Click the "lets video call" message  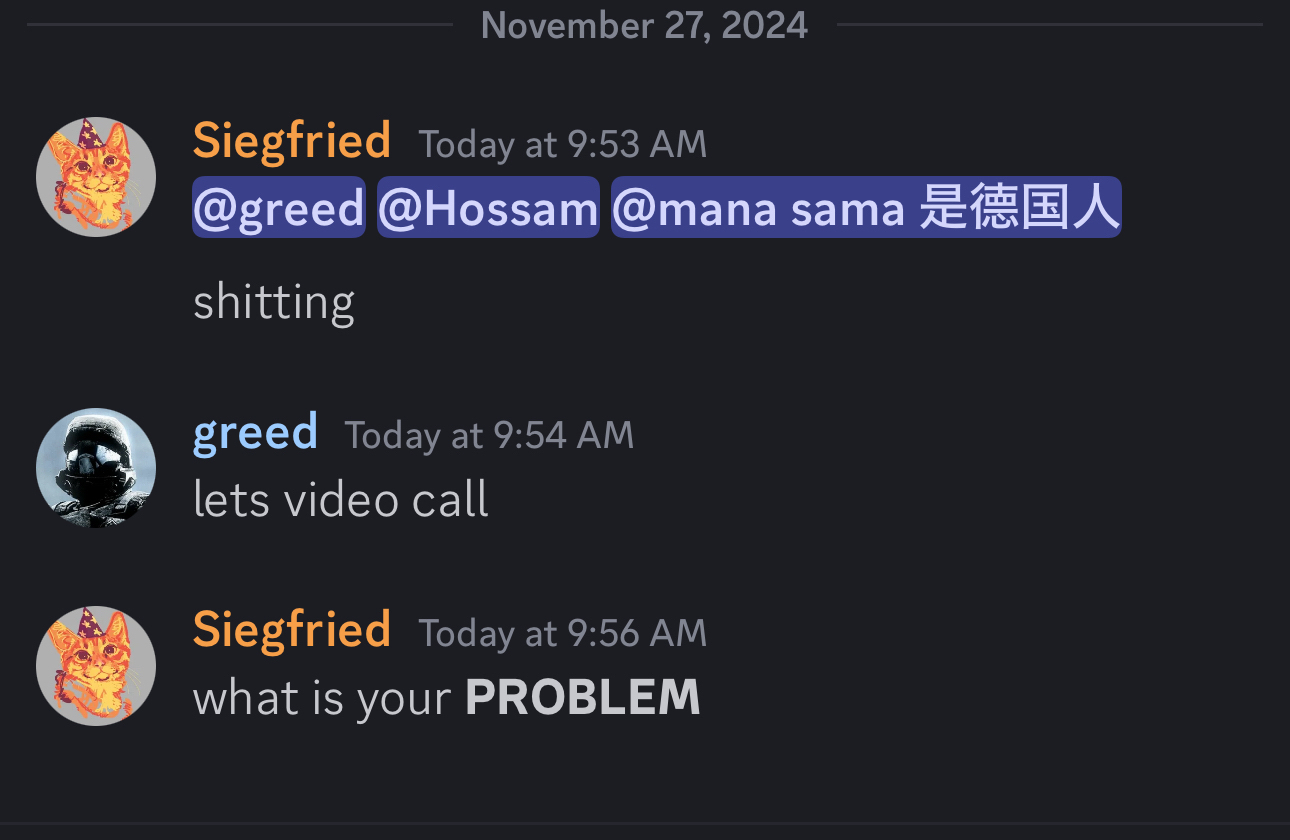pyautogui.click(x=340, y=500)
